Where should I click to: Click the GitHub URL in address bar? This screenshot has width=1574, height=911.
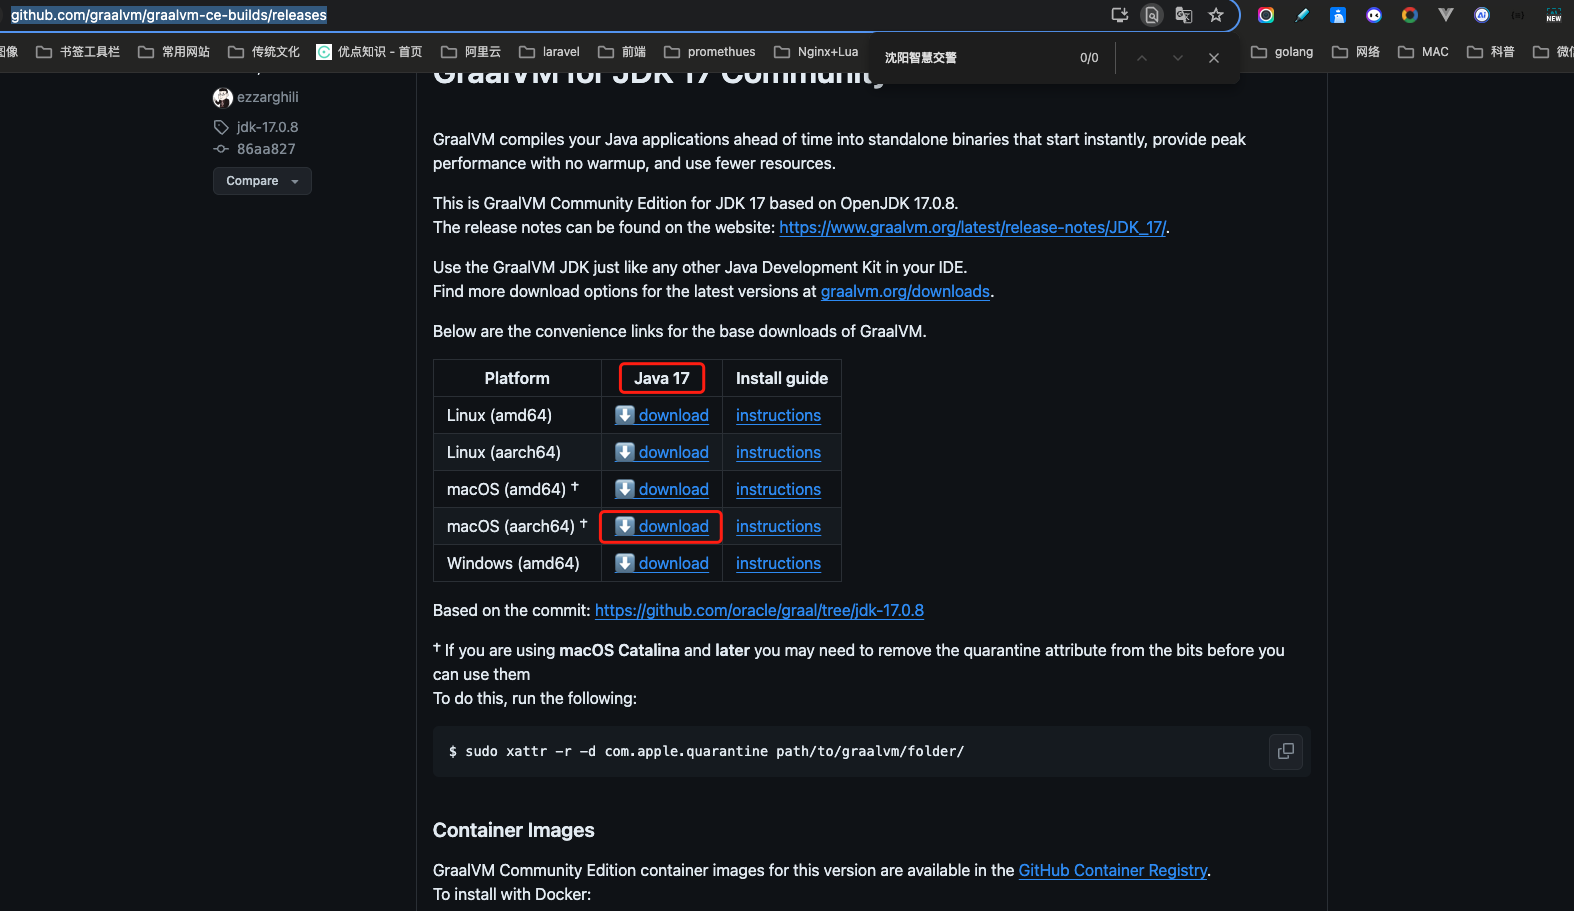pyautogui.click(x=169, y=15)
